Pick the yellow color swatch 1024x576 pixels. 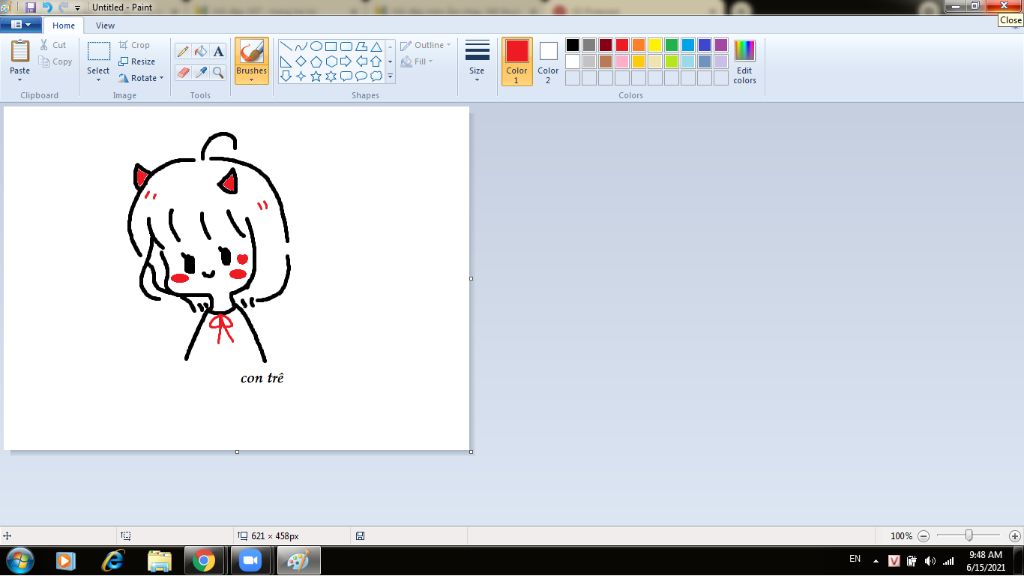(x=655, y=45)
